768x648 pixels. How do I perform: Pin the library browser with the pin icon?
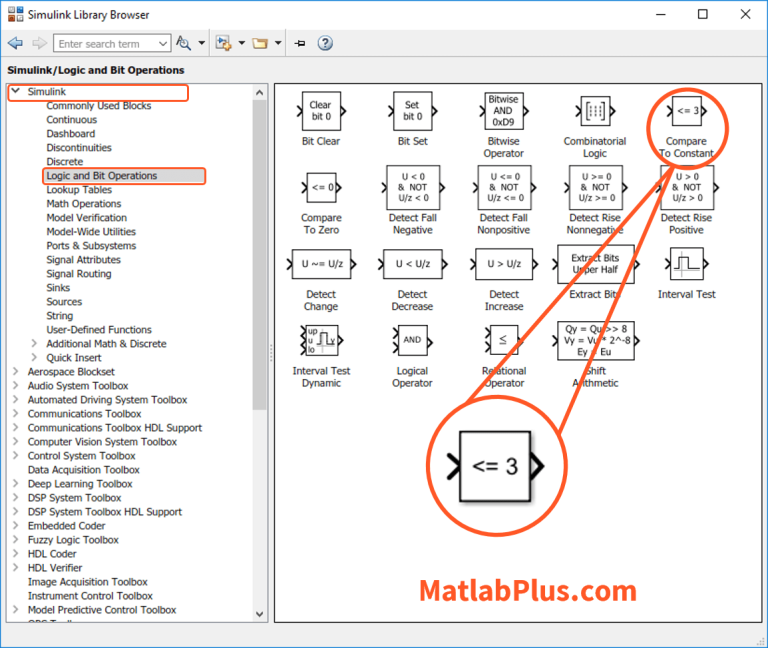tap(300, 43)
